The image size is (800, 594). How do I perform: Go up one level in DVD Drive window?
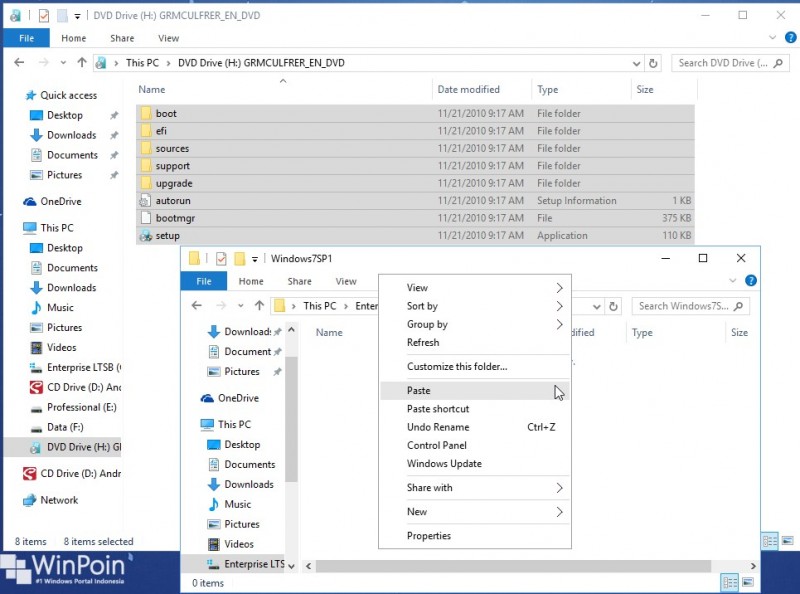pyautogui.click(x=82, y=63)
